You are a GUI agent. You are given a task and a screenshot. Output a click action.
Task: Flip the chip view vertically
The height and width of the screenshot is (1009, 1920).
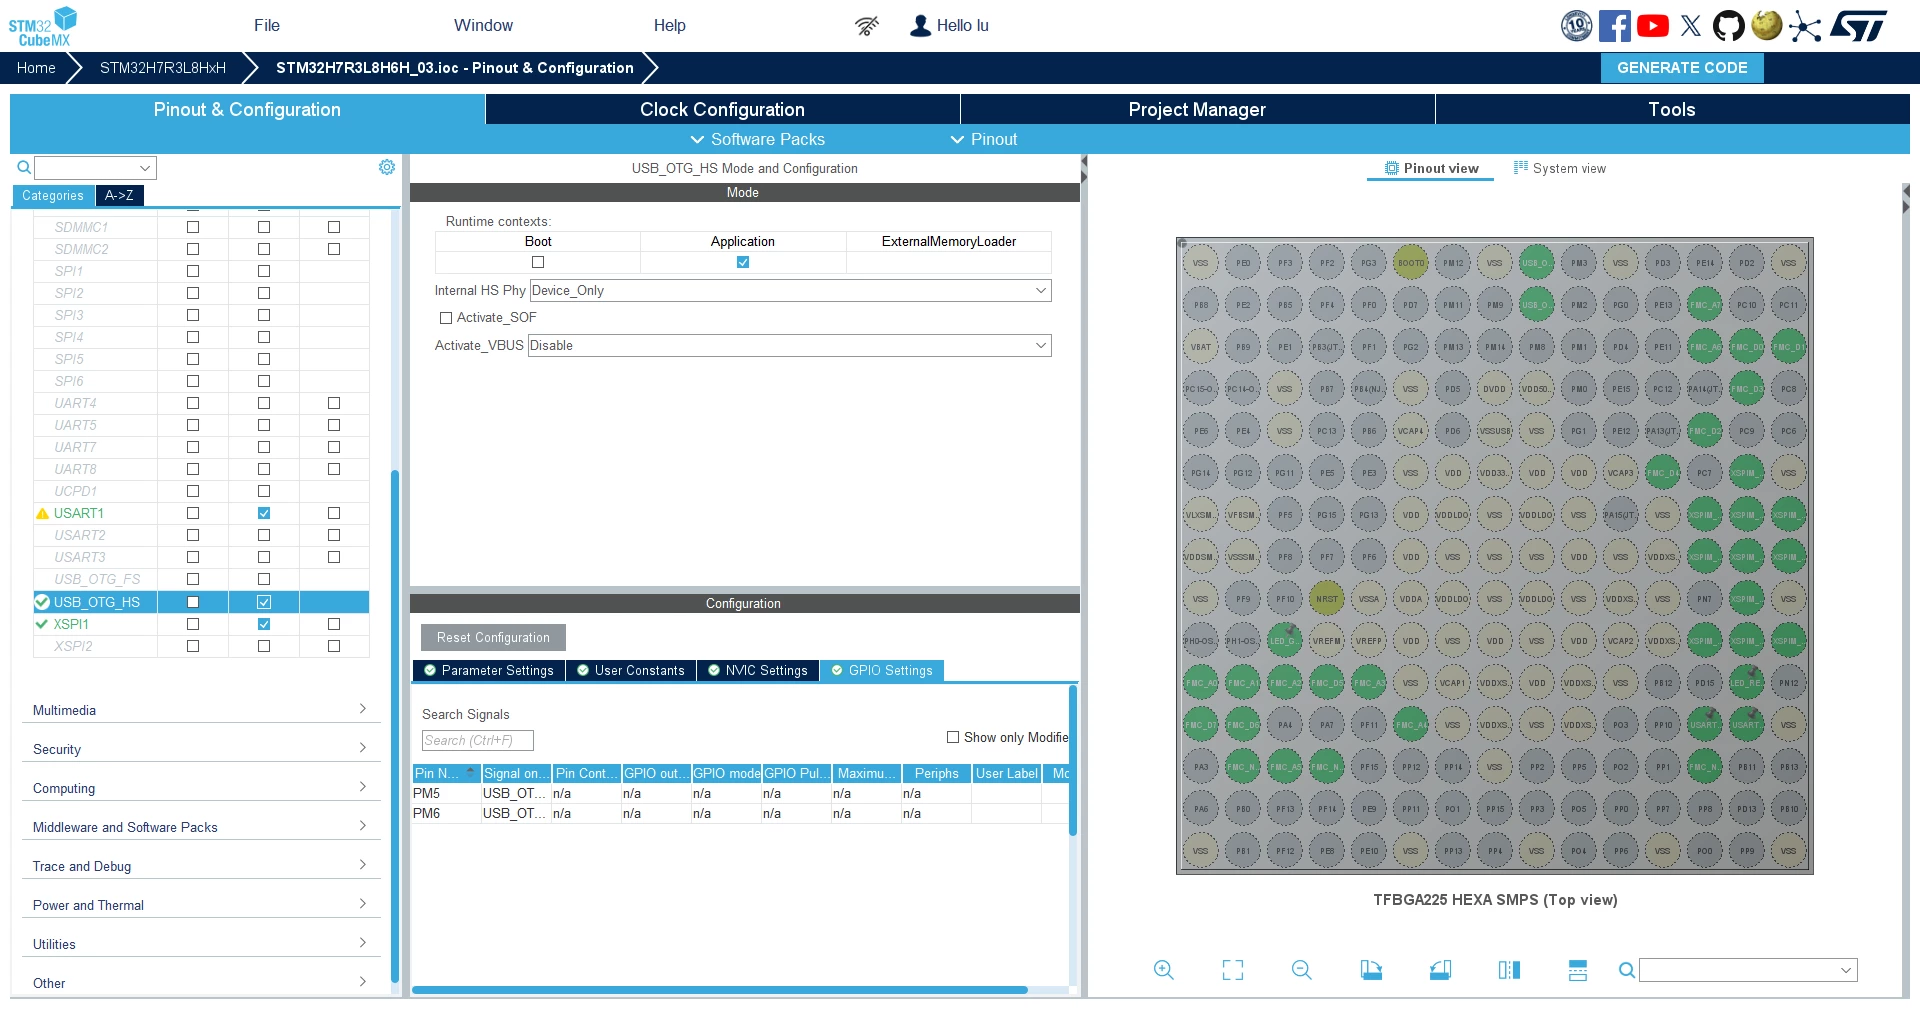pyautogui.click(x=1578, y=969)
